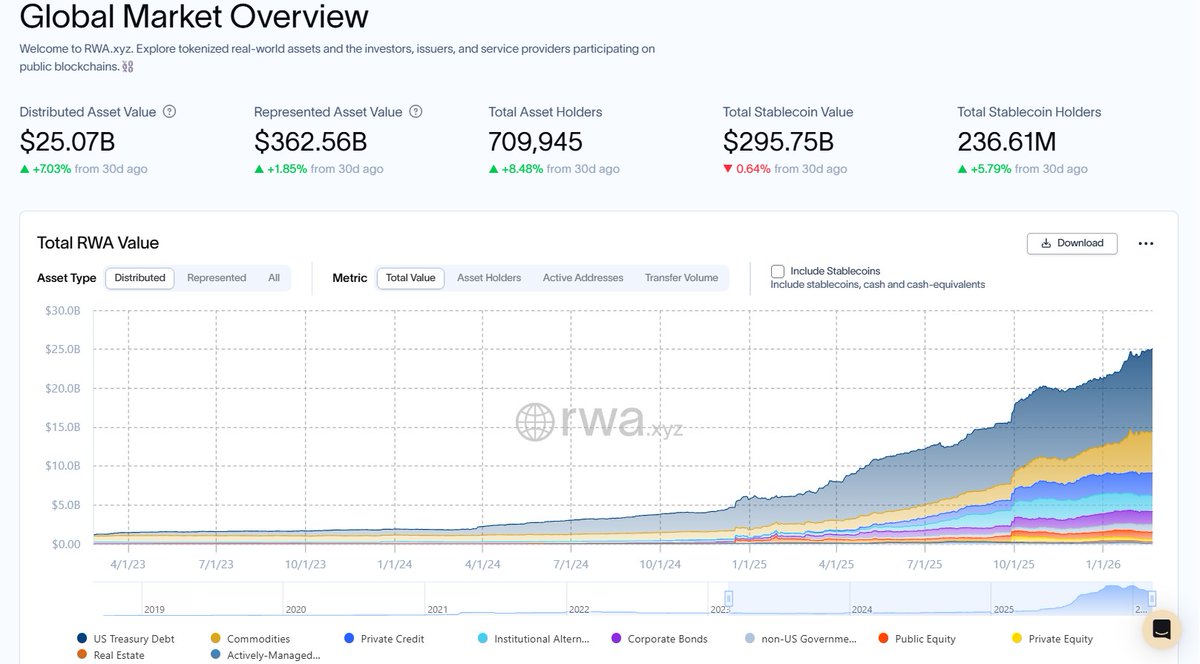This screenshot has width=1200, height=664.
Task: Select the Distributed asset type
Action: tap(140, 278)
